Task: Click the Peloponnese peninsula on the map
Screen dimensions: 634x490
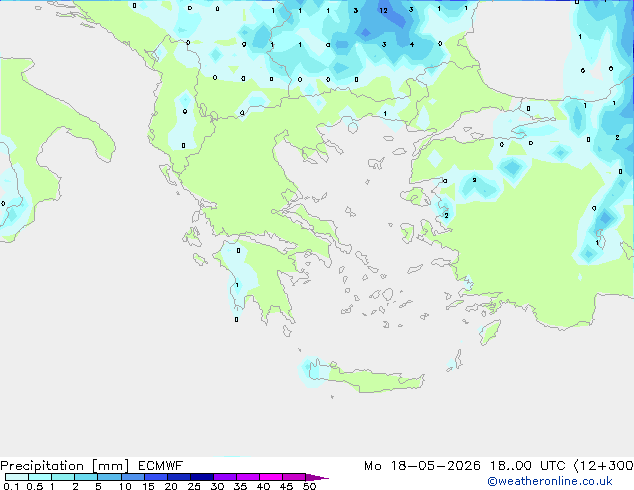Action: pyautogui.click(x=263, y=279)
